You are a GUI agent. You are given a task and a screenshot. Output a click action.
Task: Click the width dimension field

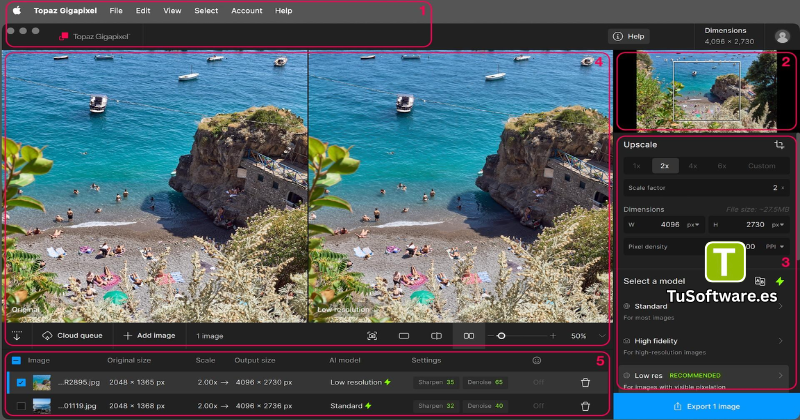click(x=664, y=225)
